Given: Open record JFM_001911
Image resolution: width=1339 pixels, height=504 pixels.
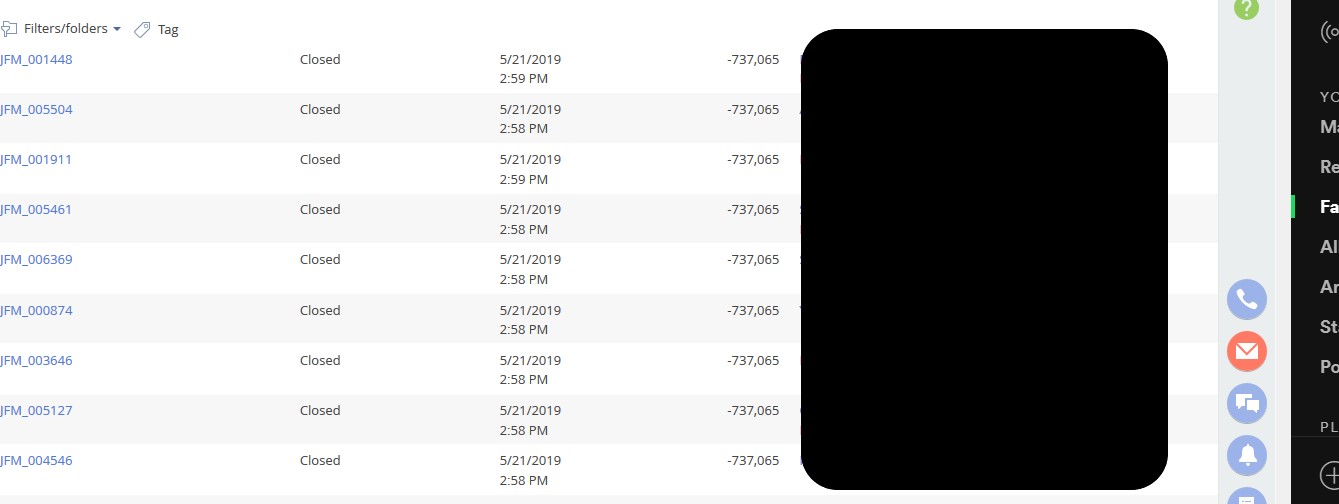Looking at the screenshot, I should click(x=36, y=159).
